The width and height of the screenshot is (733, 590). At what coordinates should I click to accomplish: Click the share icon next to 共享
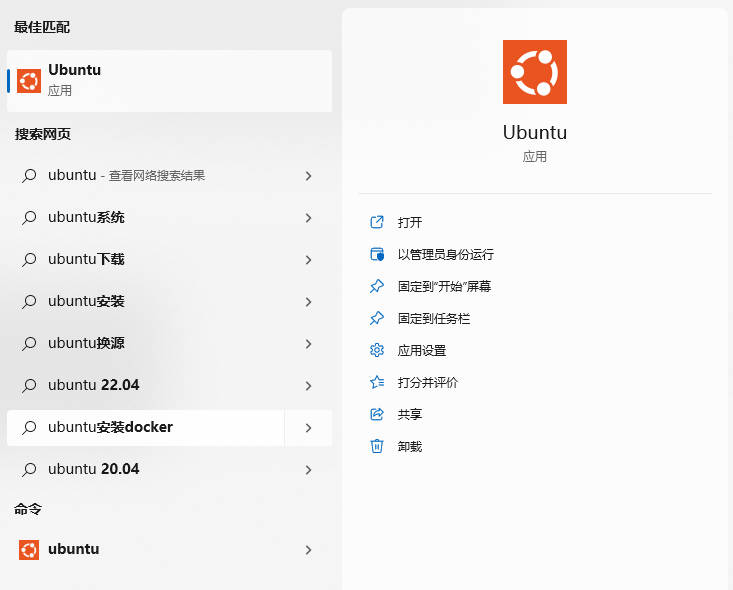coord(377,414)
